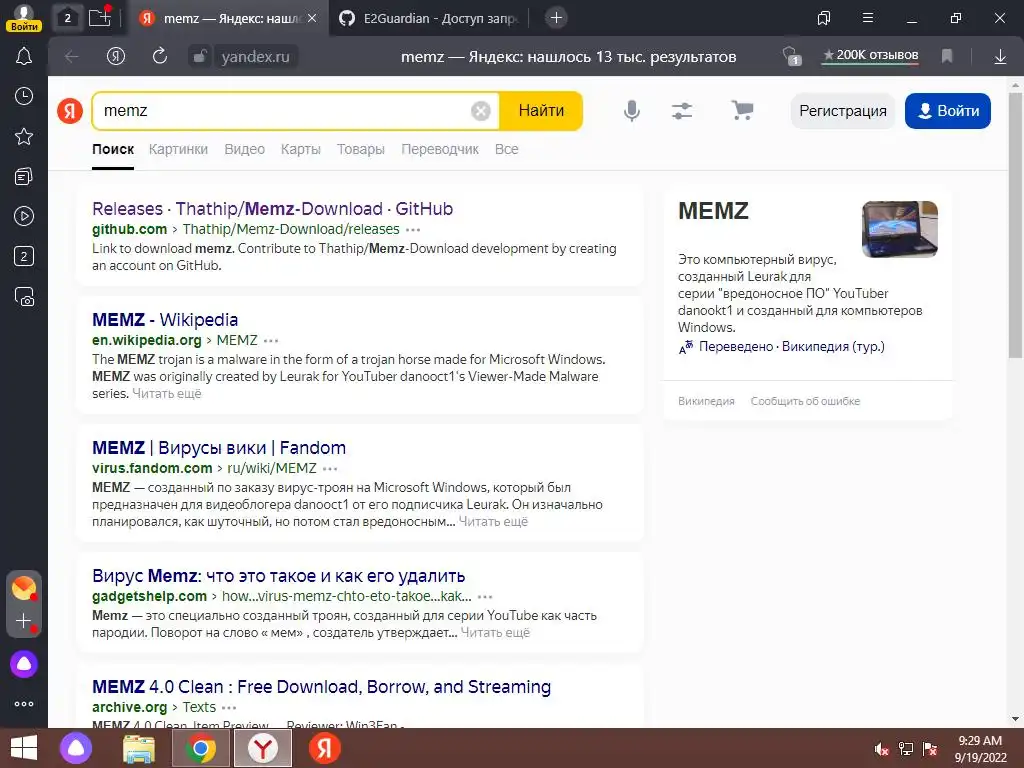Select Переводчик search category
This screenshot has width=1024, height=768.
pos(440,149)
